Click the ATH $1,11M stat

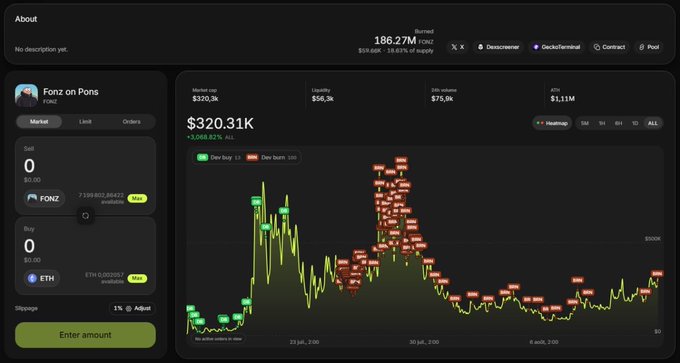pos(563,95)
